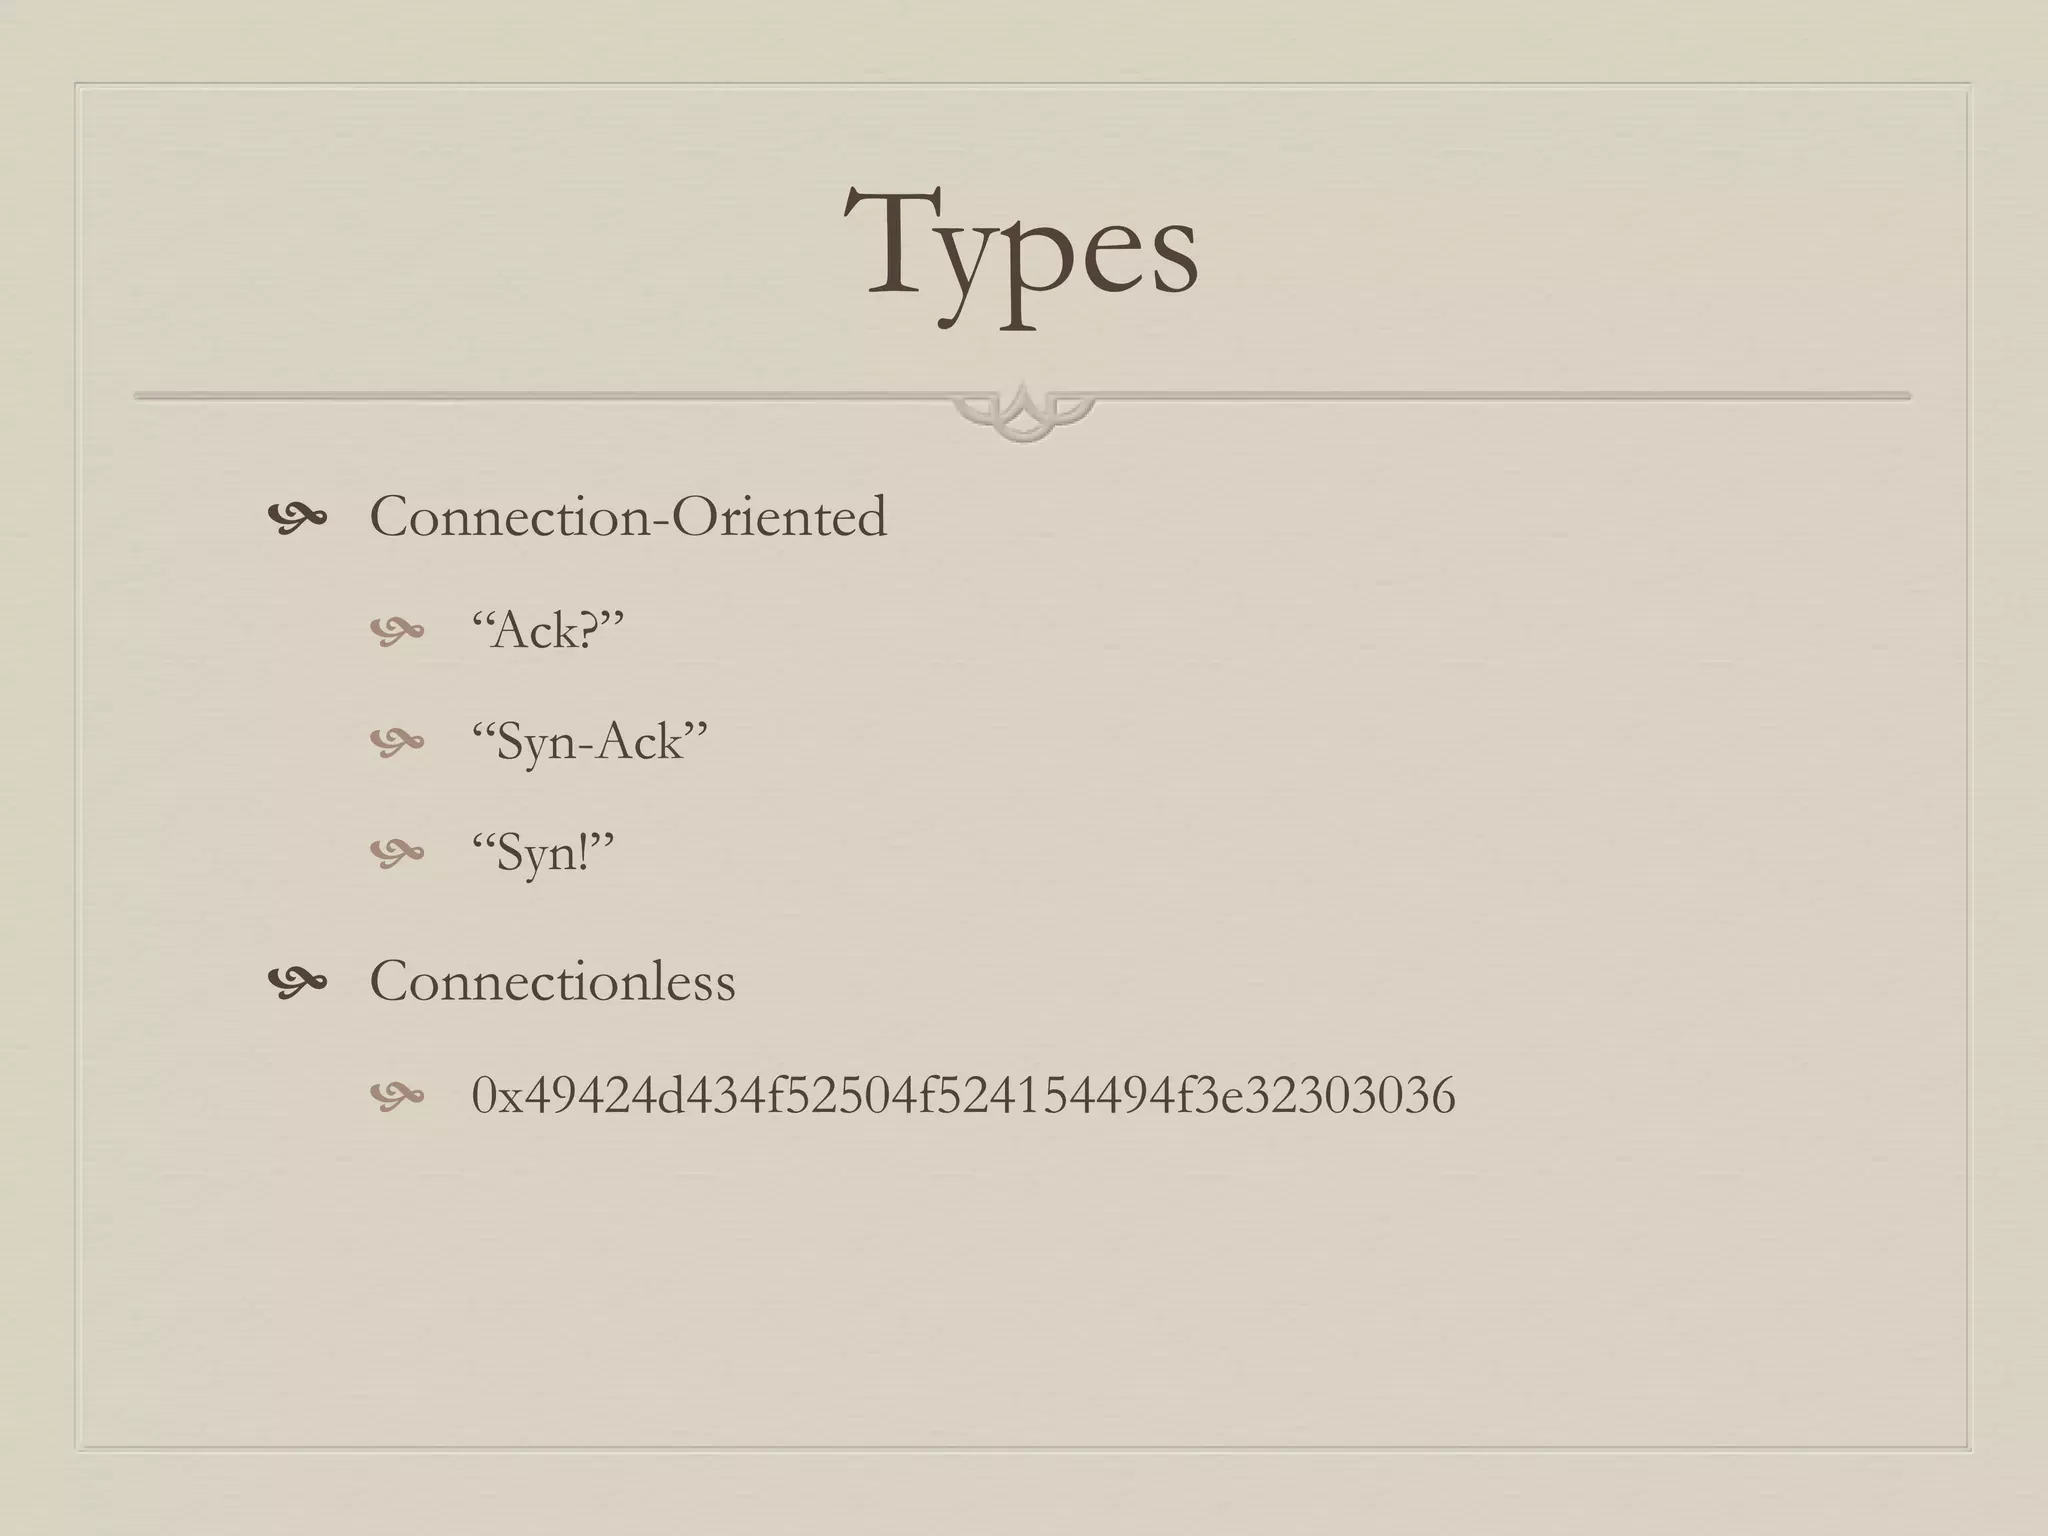The image size is (2048, 1536).
Task: Click the bullet glyph beside "Syn!"
Action: pos(397,853)
